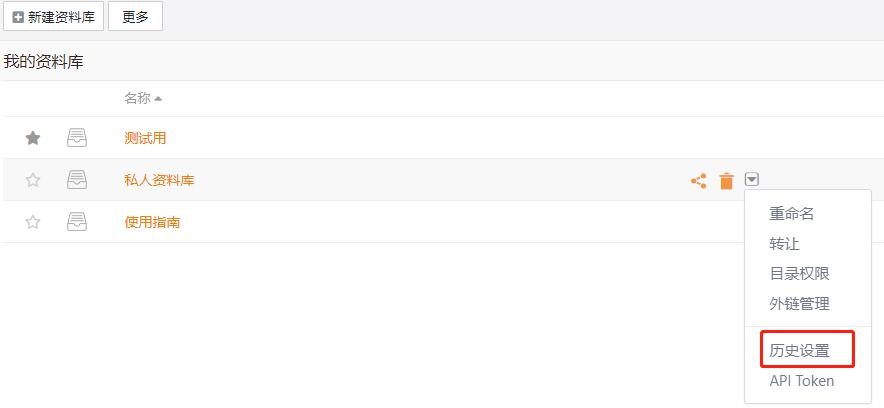Click the library icon beside 使用指南
The image size is (884, 408).
click(x=77, y=222)
